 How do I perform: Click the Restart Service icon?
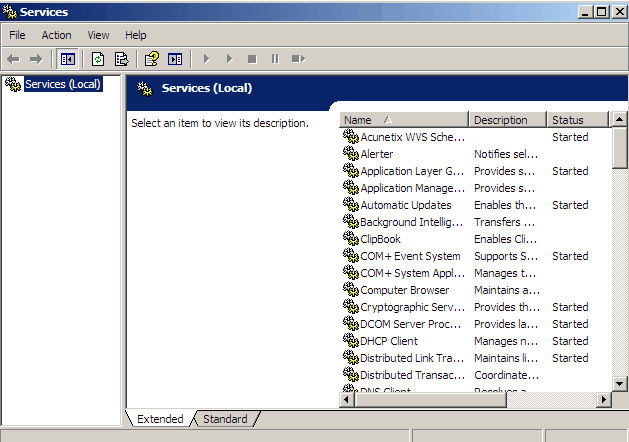(x=298, y=59)
